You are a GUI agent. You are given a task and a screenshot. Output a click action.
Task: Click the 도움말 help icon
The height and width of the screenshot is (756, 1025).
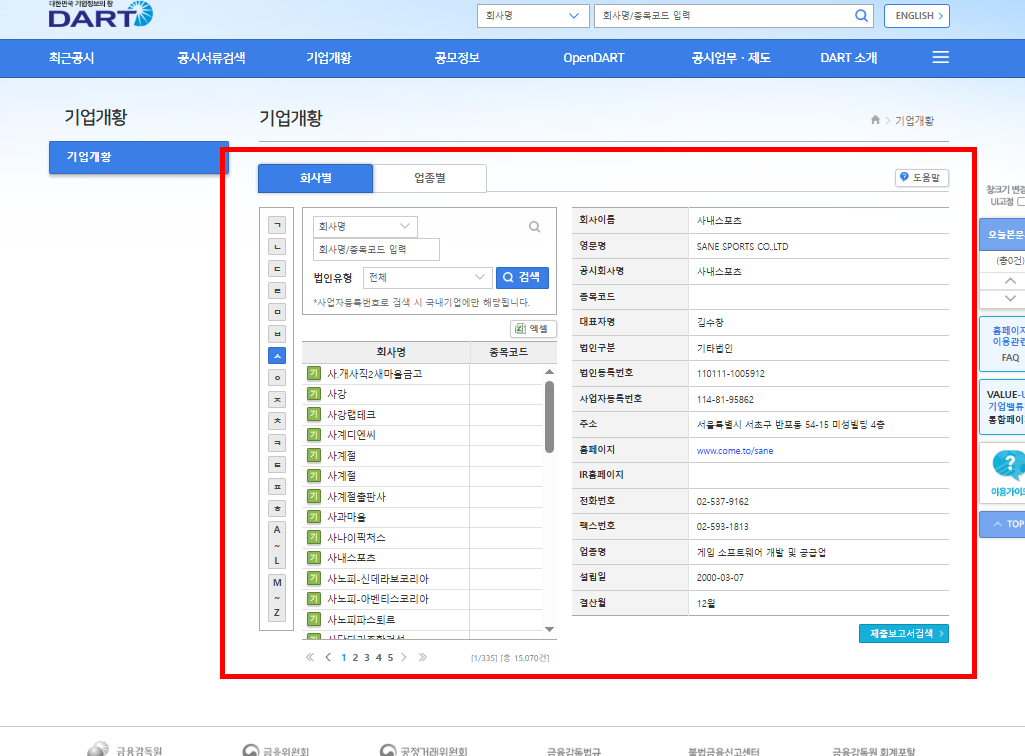tap(903, 176)
